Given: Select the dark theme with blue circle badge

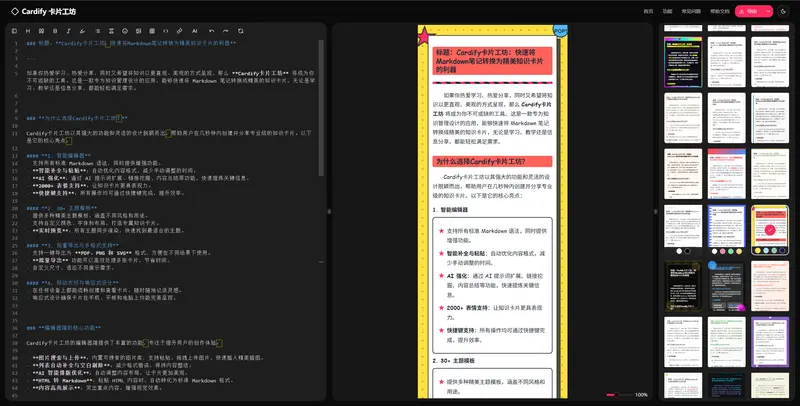Looking at the screenshot, I should point(727,286).
